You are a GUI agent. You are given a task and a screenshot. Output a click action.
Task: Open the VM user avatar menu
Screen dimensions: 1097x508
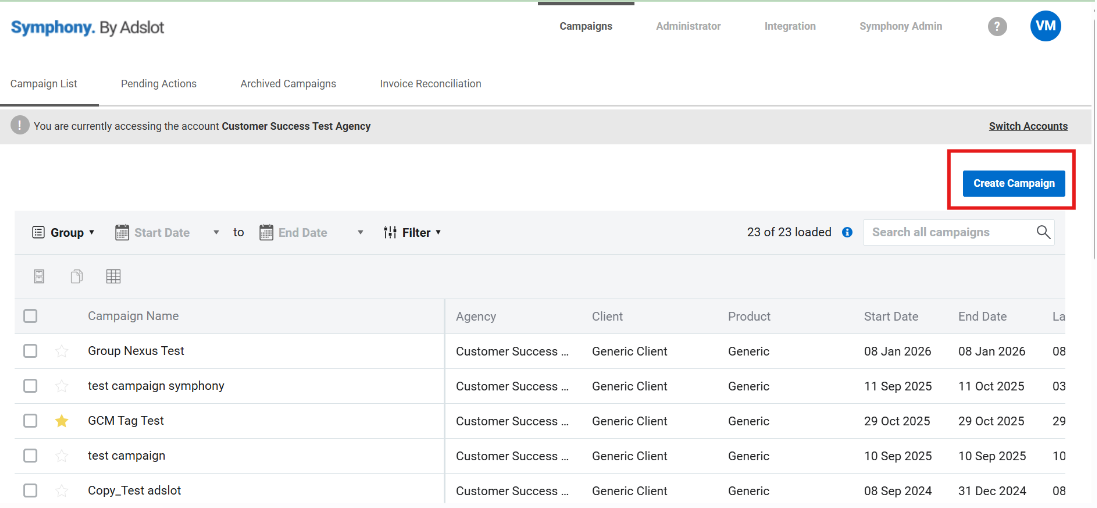point(1045,26)
